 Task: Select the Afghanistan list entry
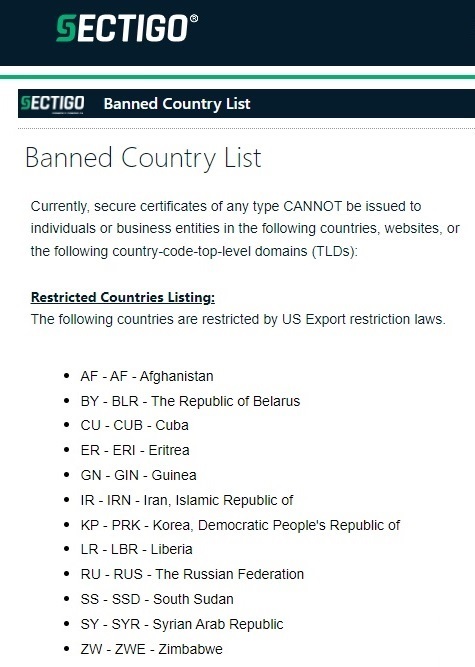pyautogui.click(x=147, y=376)
